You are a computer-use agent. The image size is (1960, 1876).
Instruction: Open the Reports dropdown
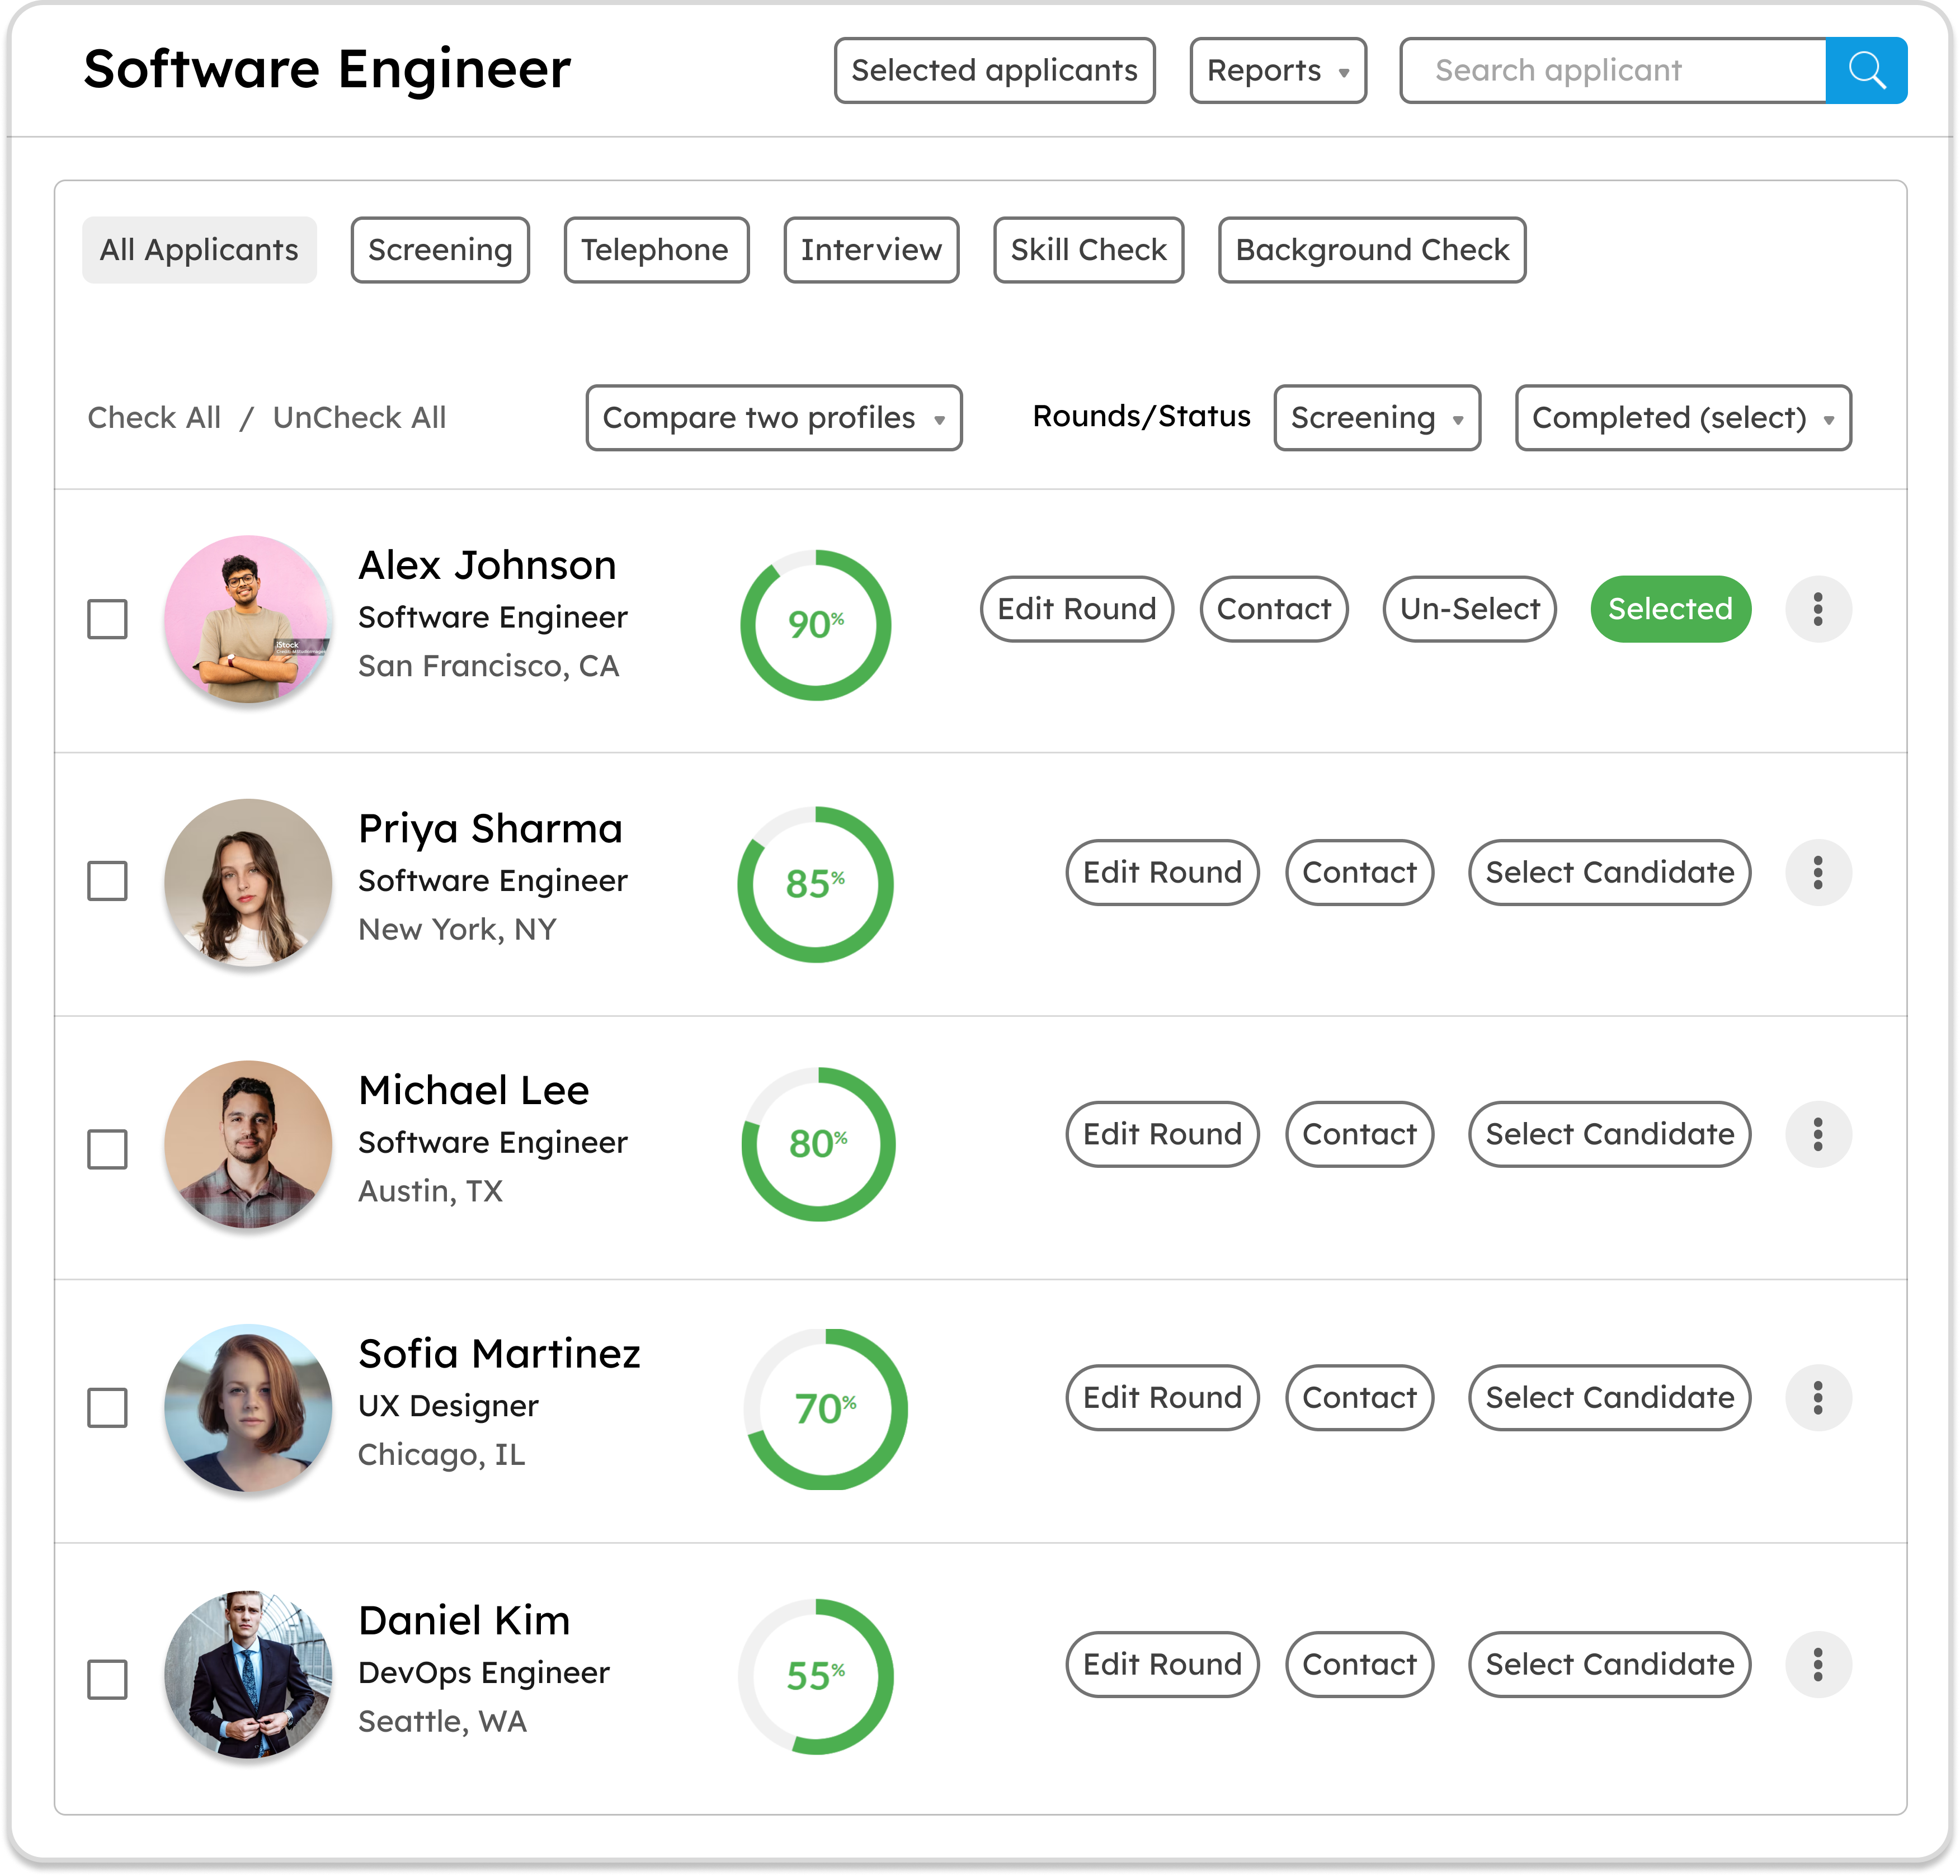tap(1277, 70)
